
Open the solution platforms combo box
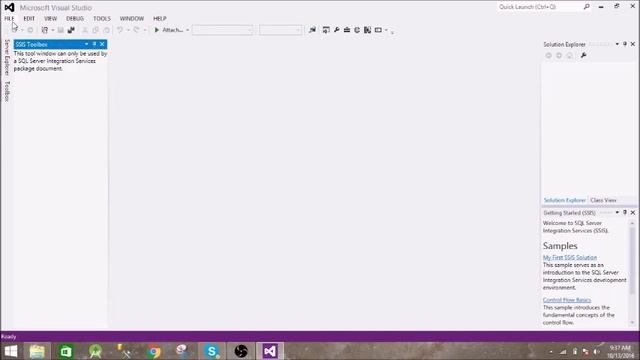[281, 30]
